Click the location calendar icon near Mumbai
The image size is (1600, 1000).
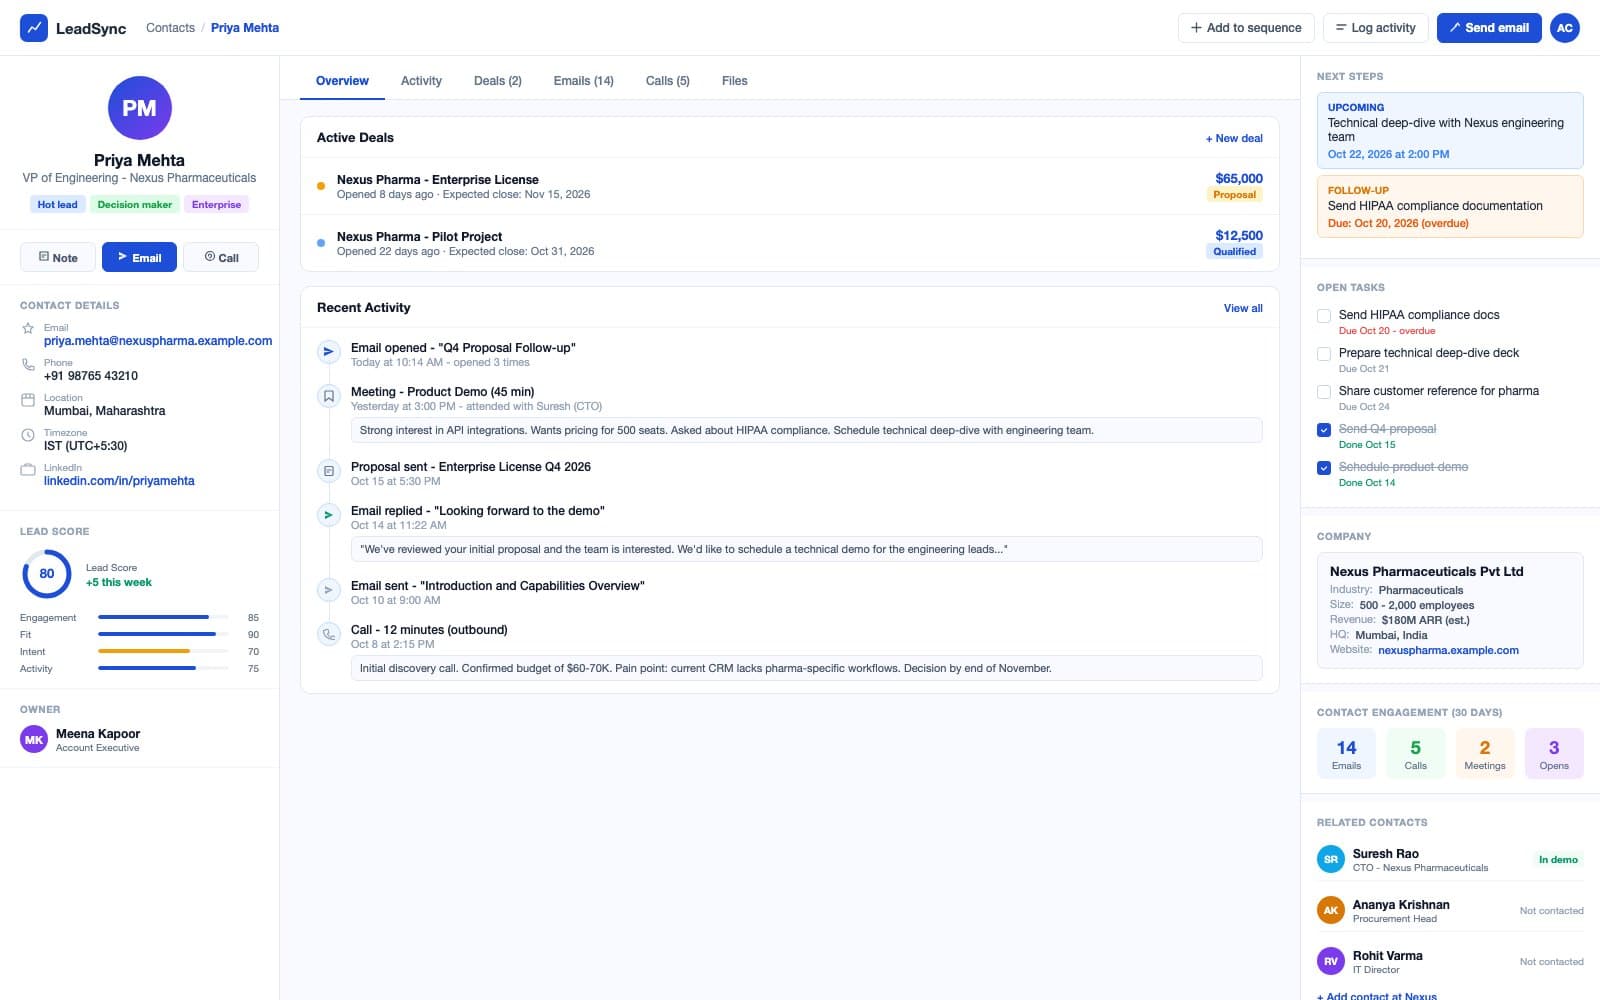click(x=28, y=400)
